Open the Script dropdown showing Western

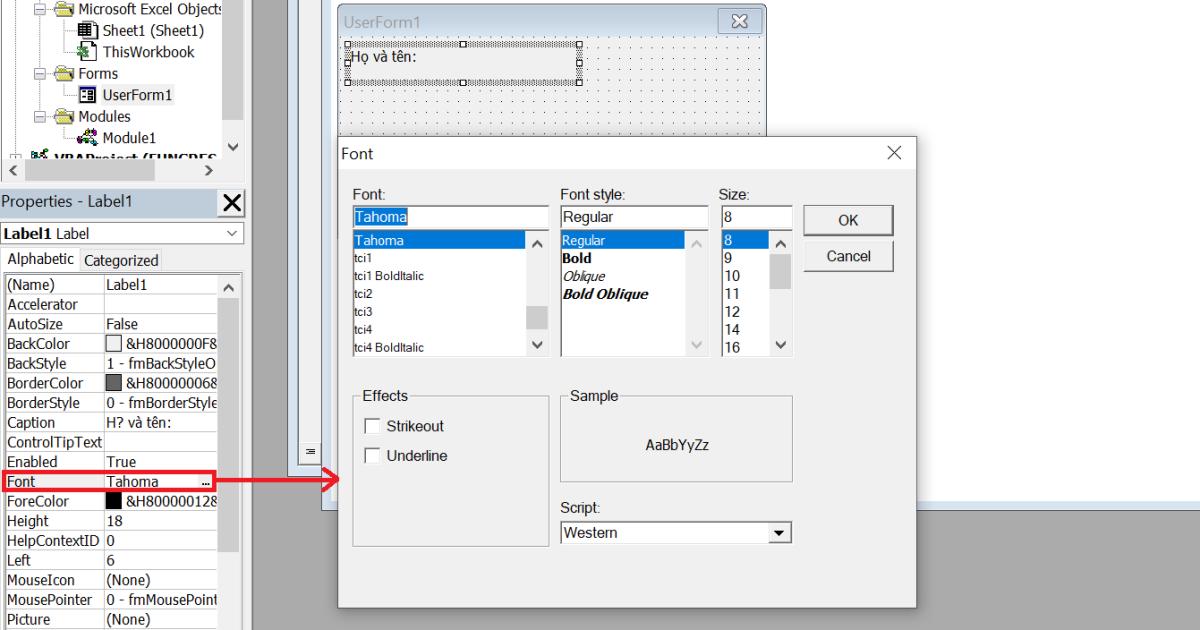780,532
